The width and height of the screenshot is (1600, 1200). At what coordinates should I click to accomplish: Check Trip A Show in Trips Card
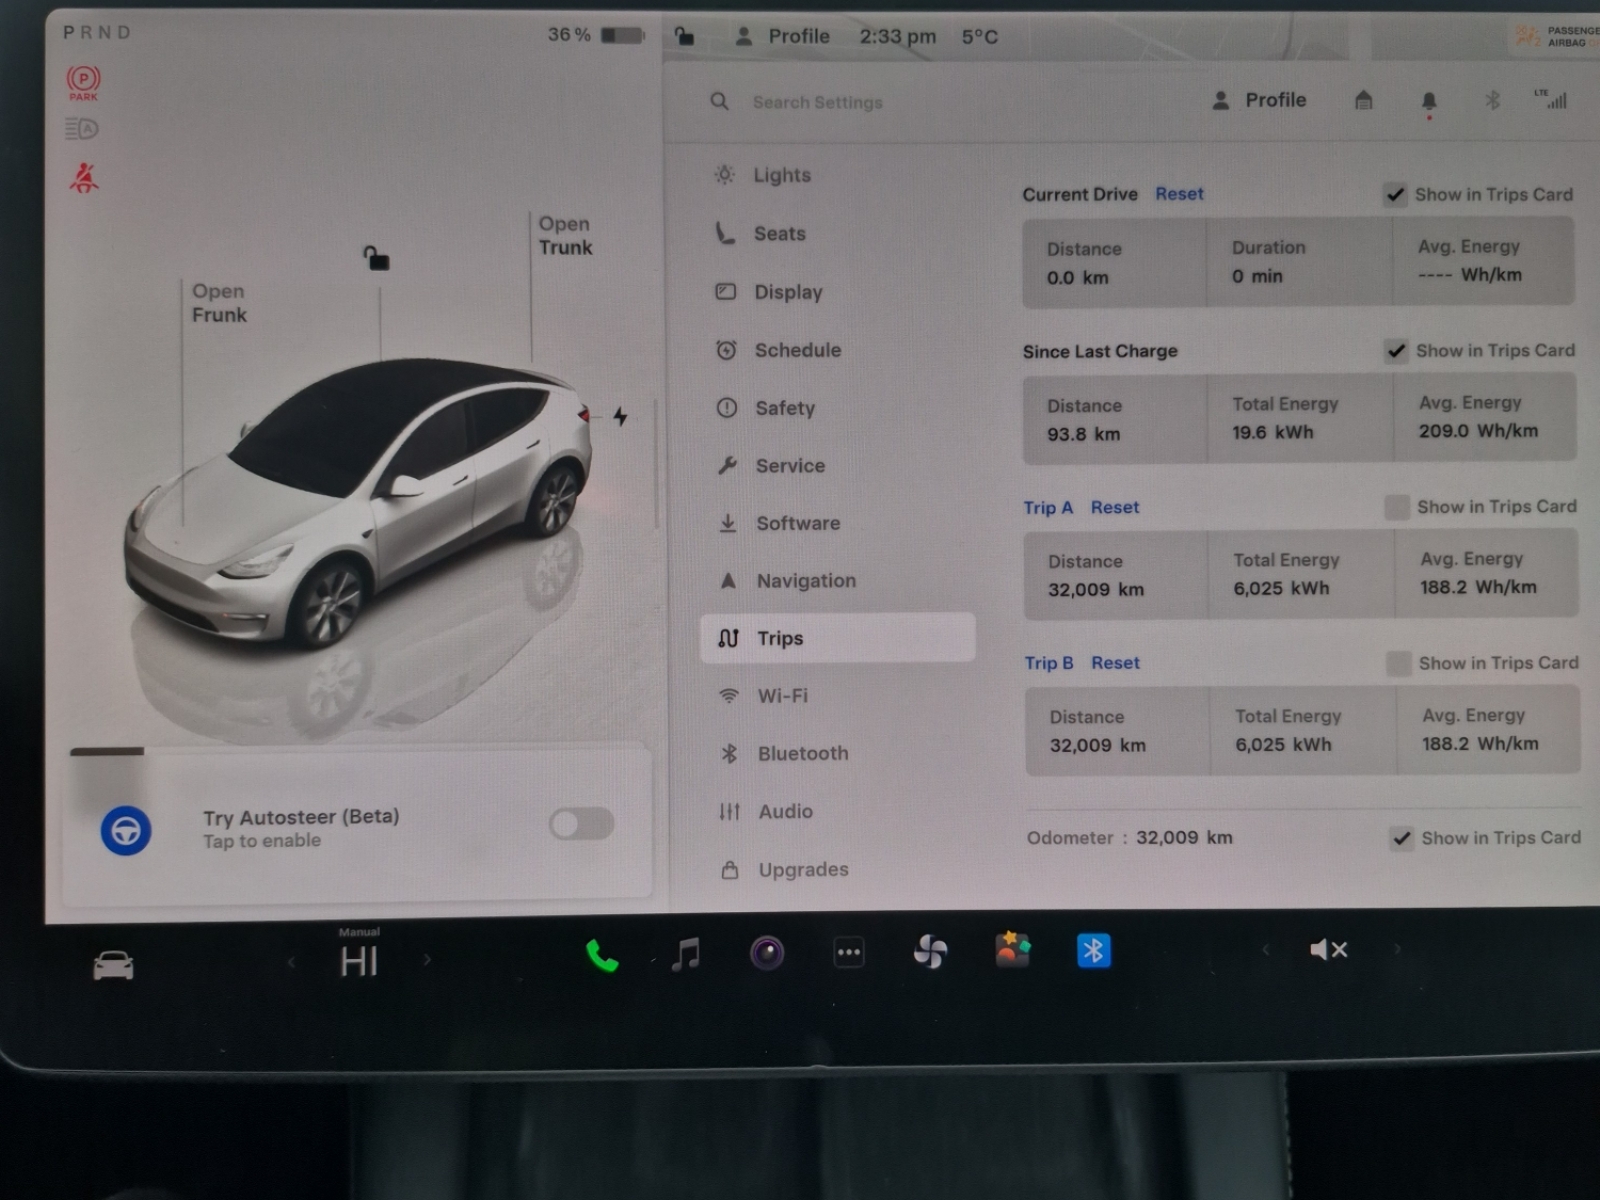pos(1397,507)
